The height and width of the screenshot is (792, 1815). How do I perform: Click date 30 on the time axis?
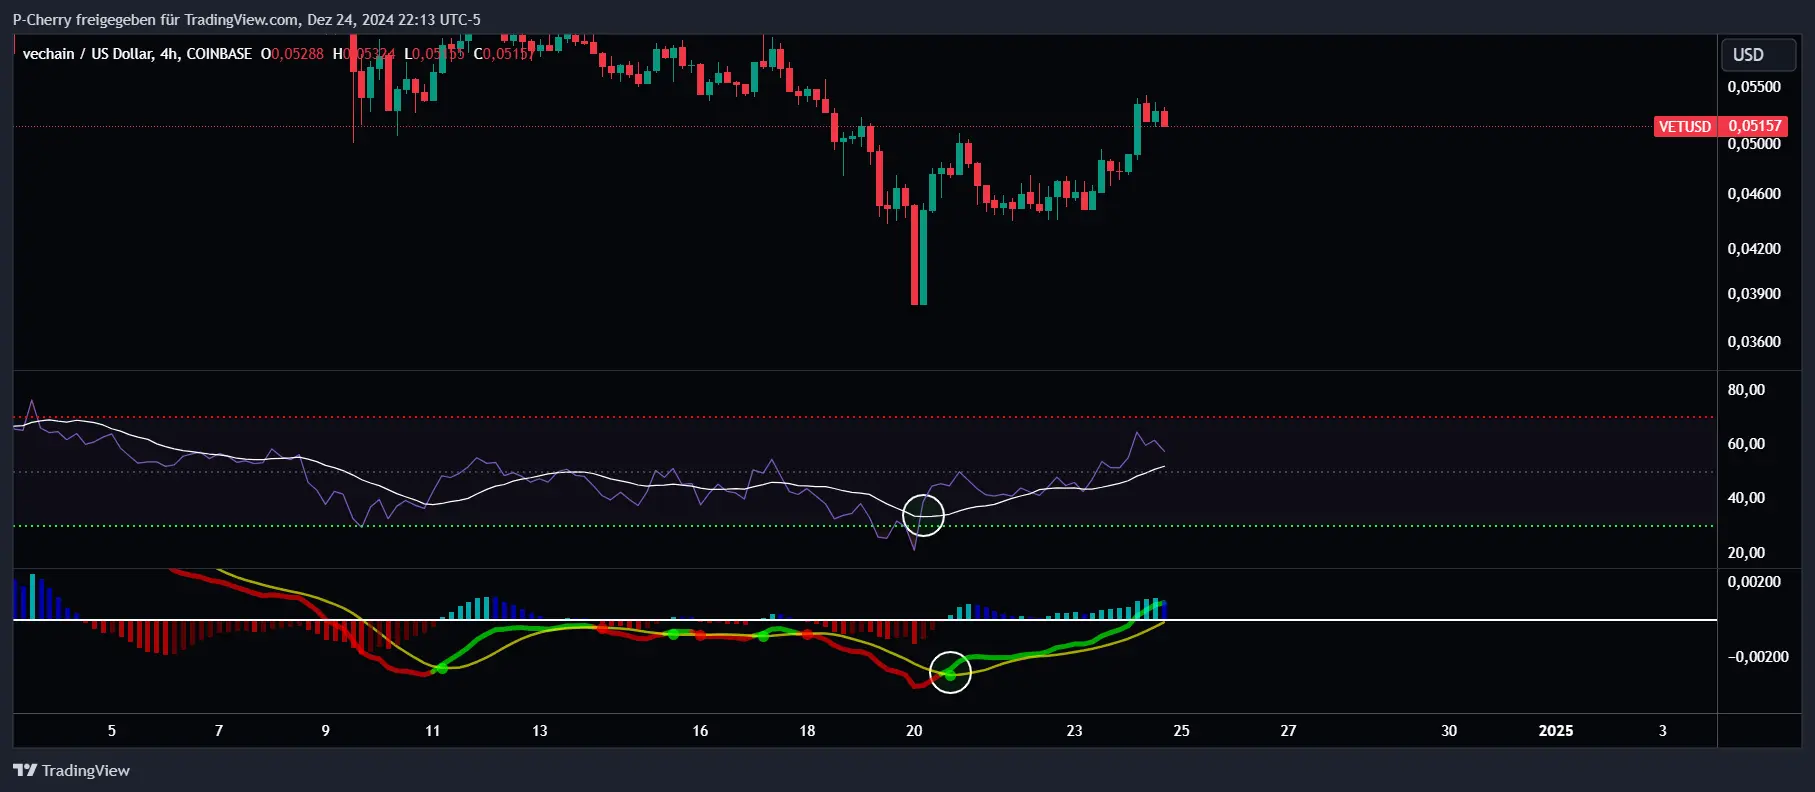tap(1448, 731)
